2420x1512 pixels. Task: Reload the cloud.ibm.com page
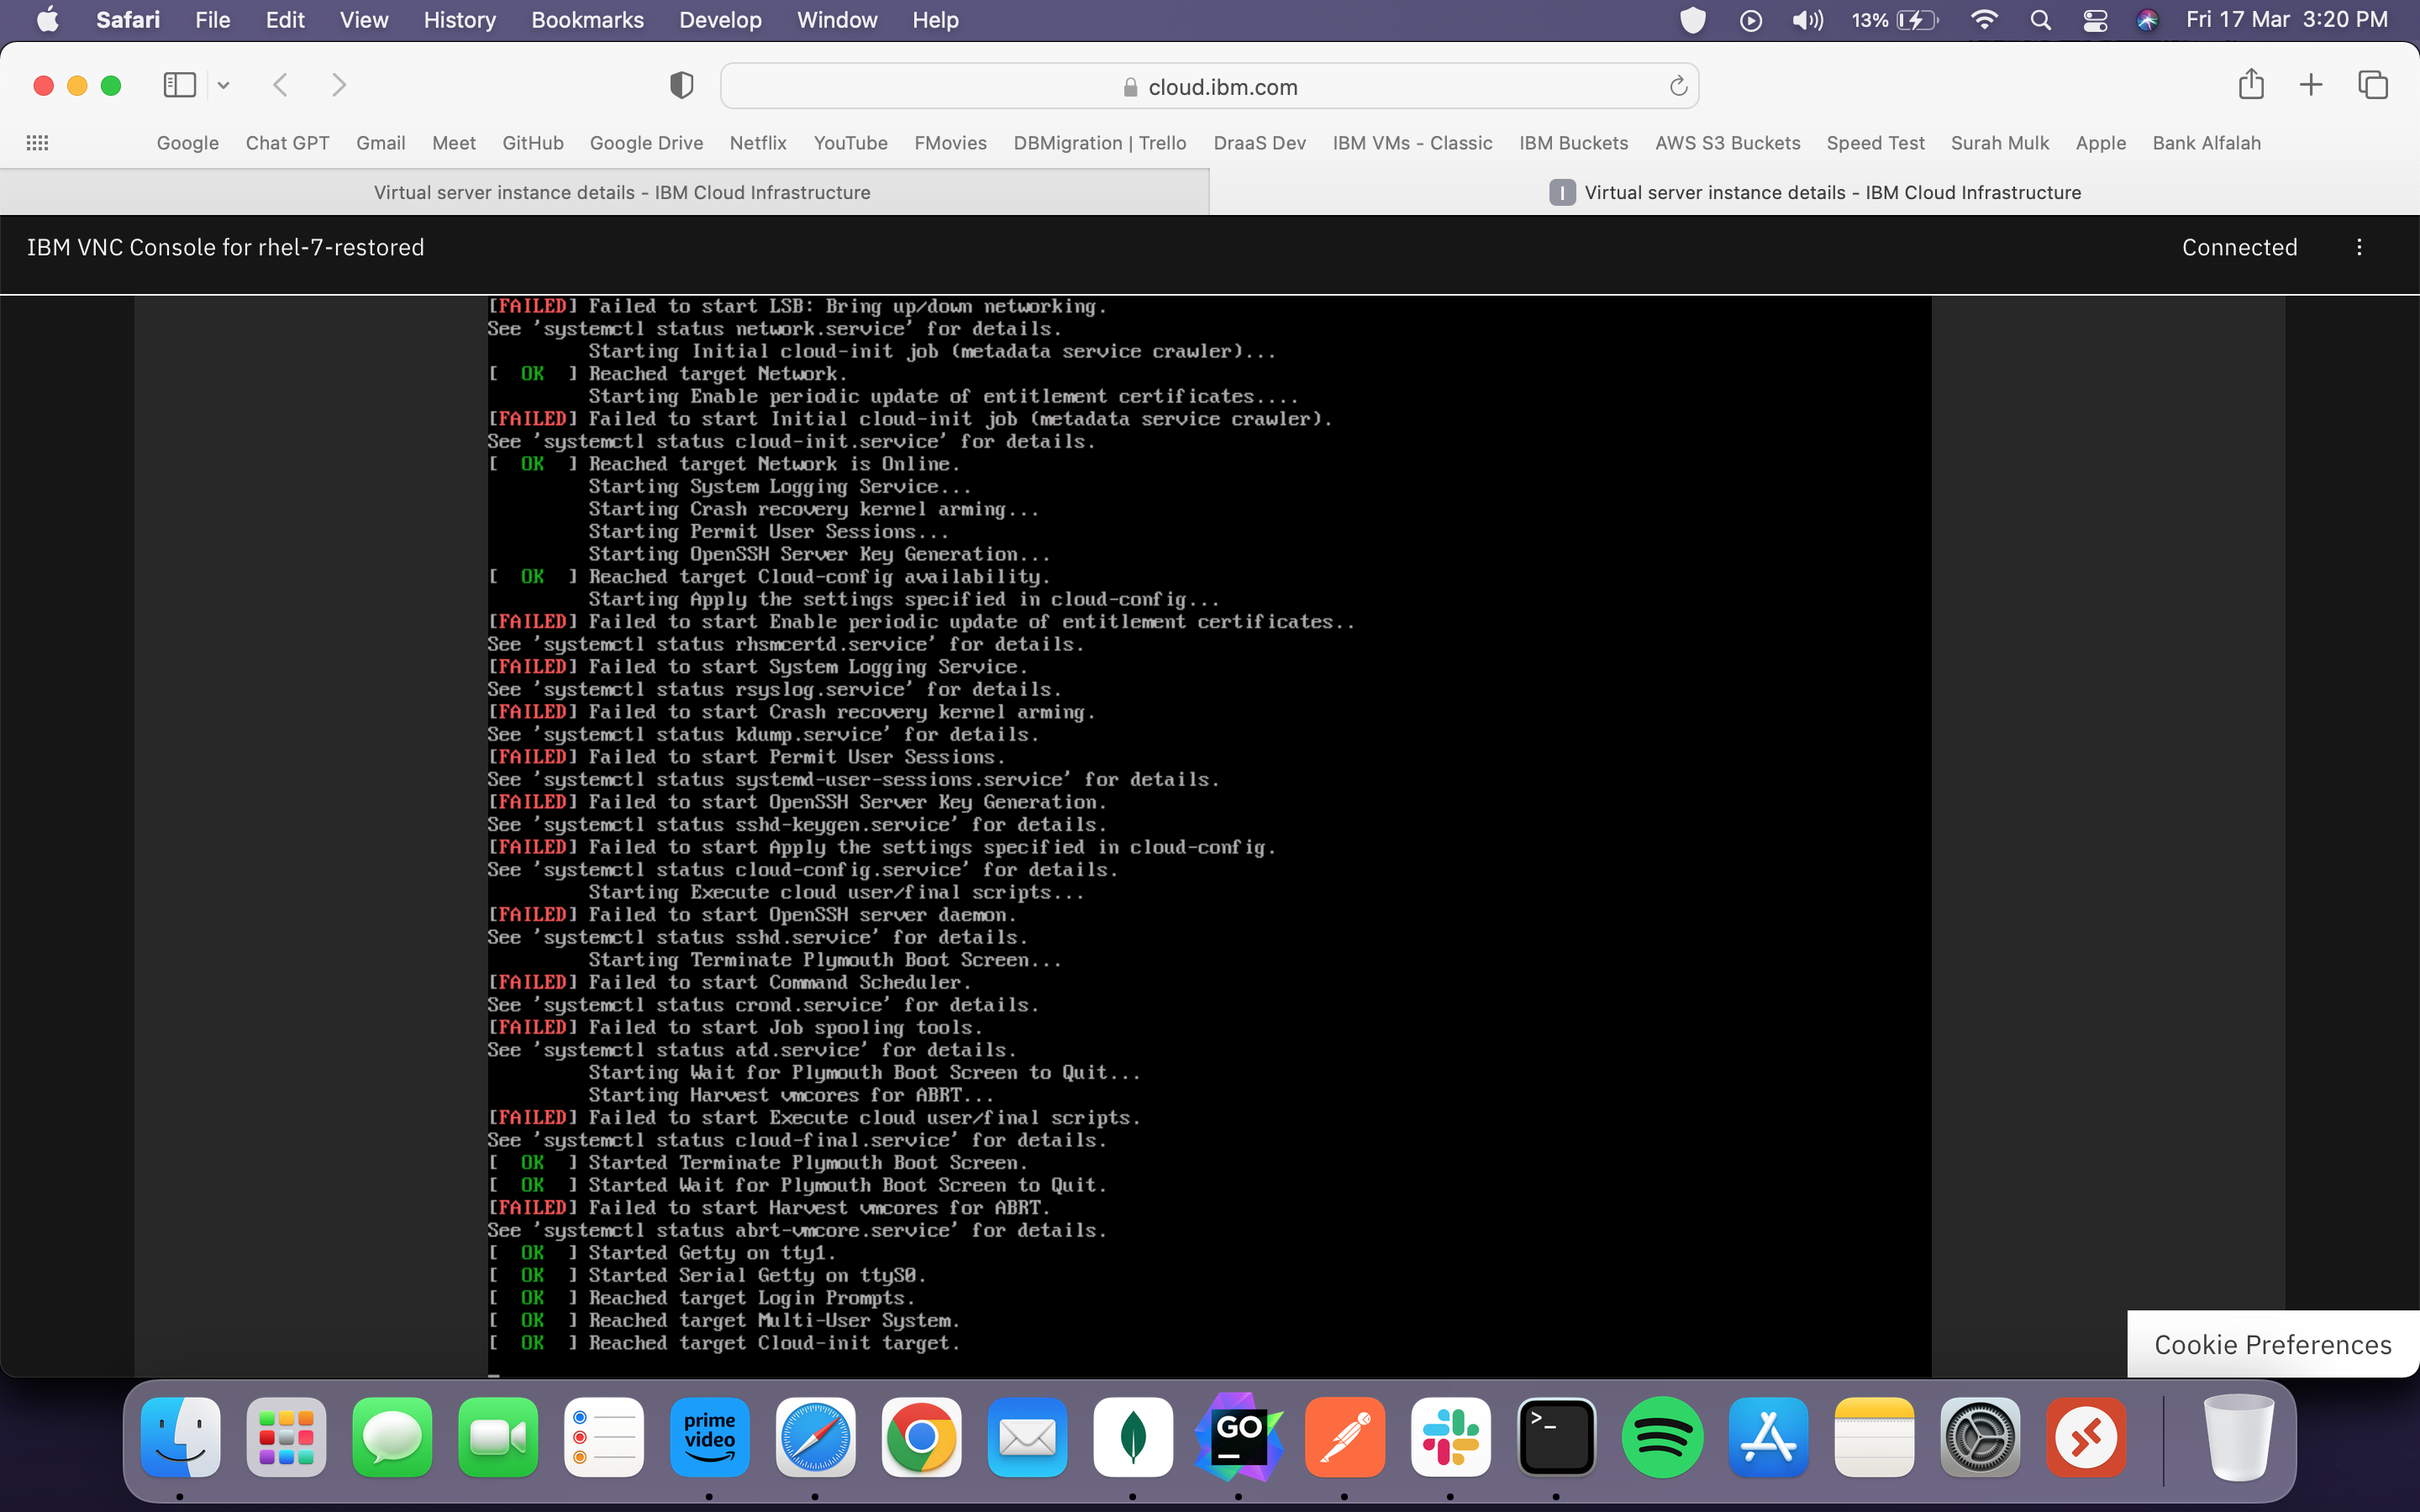pyautogui.click(x=1678, y=87)
